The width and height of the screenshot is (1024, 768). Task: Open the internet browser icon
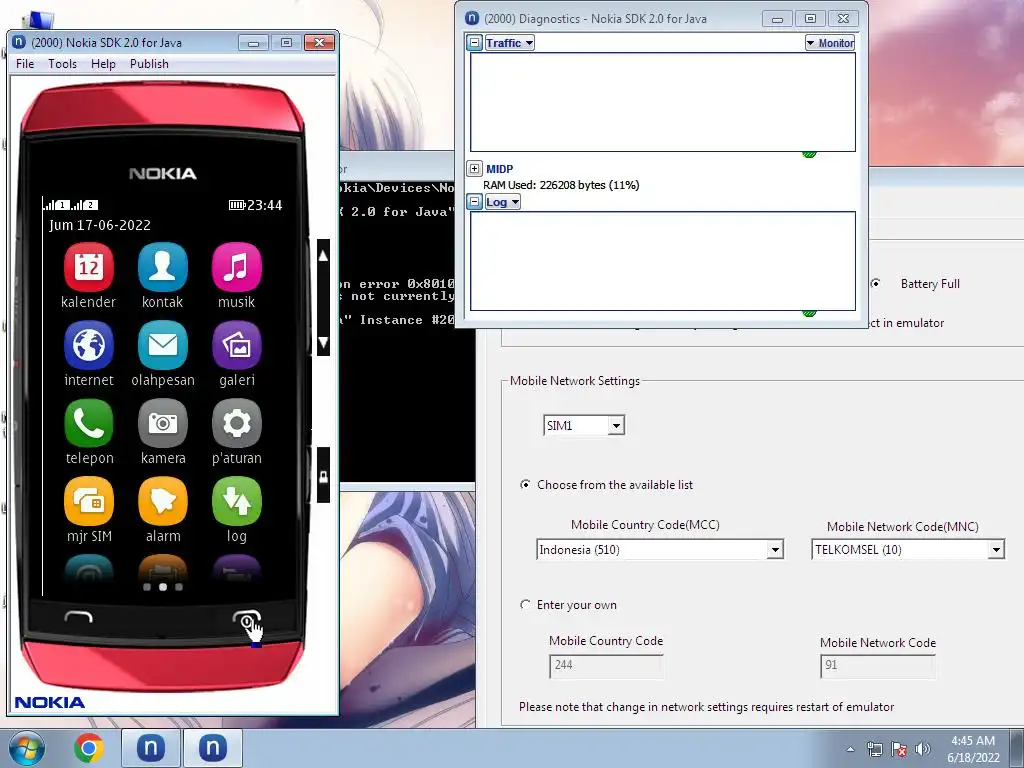89,345
